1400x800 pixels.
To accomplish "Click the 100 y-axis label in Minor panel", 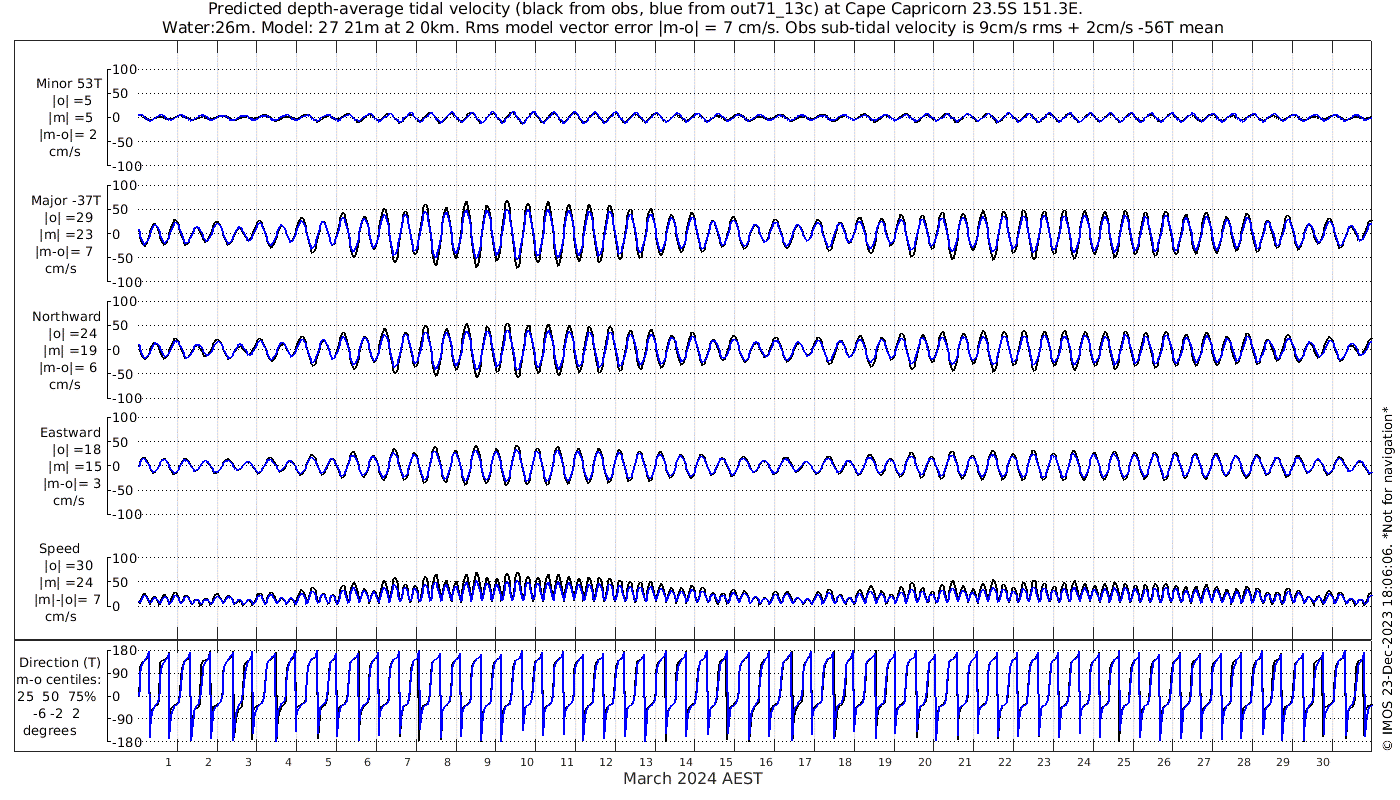I will [x=124, y=69].
